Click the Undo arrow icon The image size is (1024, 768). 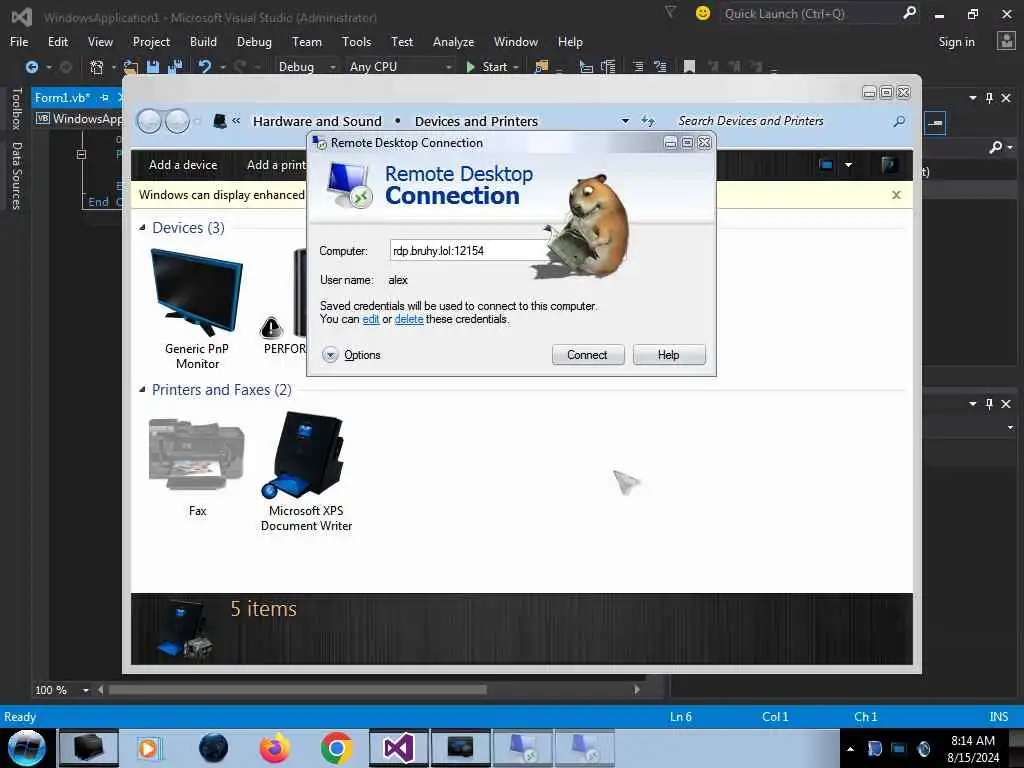point(204,67)
